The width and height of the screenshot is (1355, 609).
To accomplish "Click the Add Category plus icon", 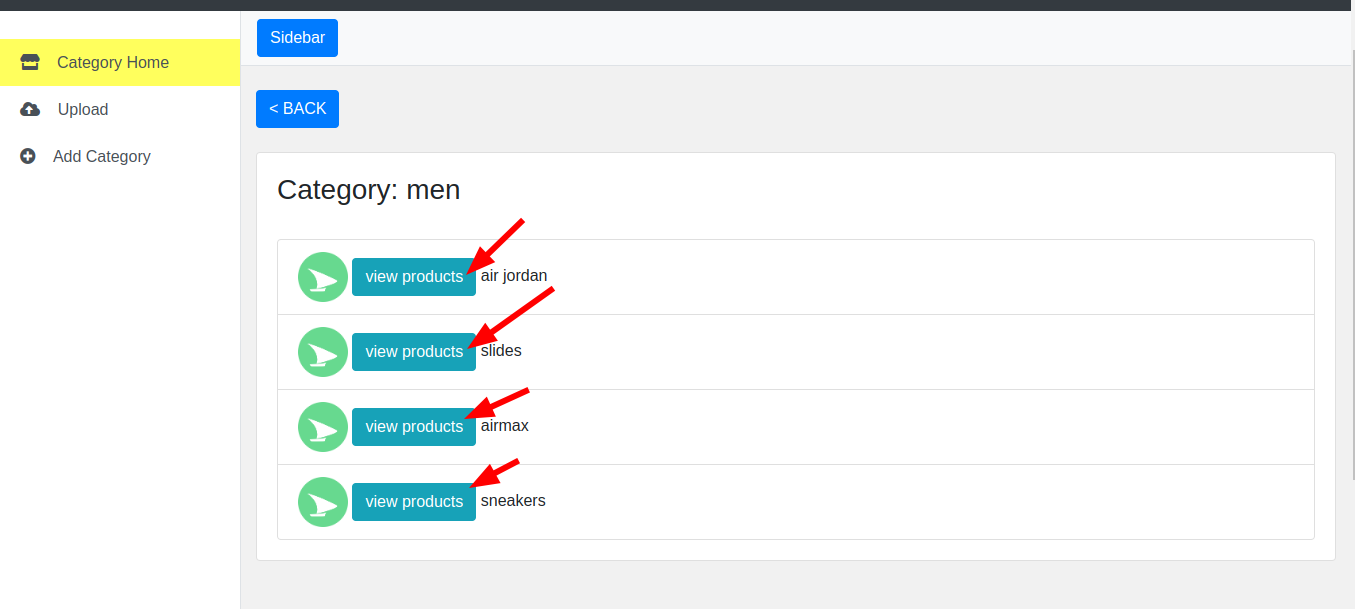I will pos(28,156).
